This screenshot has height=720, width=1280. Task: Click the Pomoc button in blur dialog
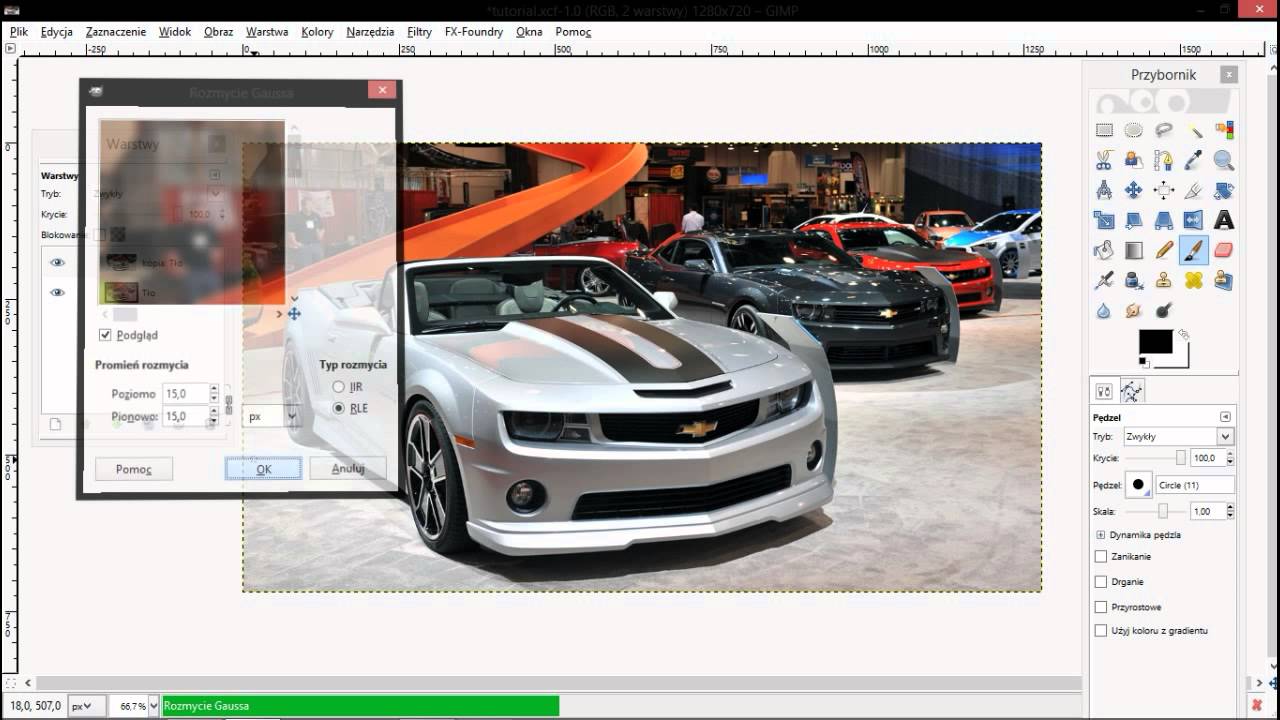click(134, 469)
